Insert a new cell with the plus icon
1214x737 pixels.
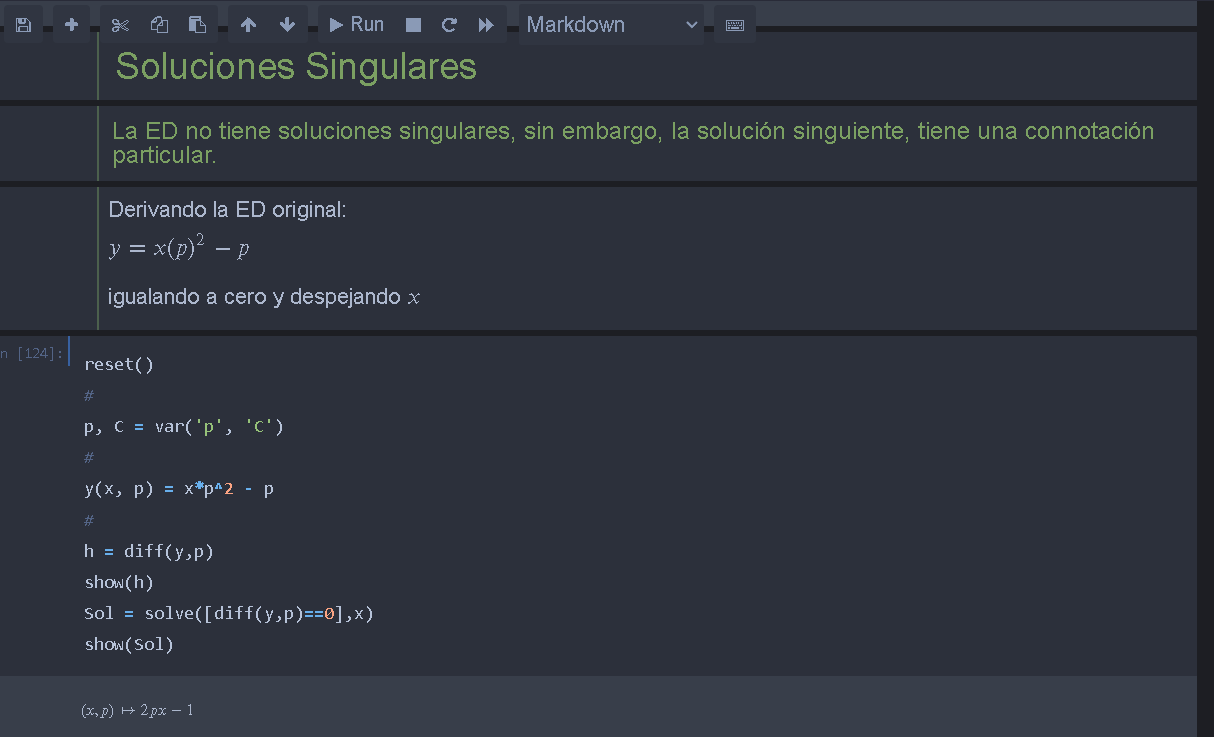pyautogui.click(x=71, y=25)
